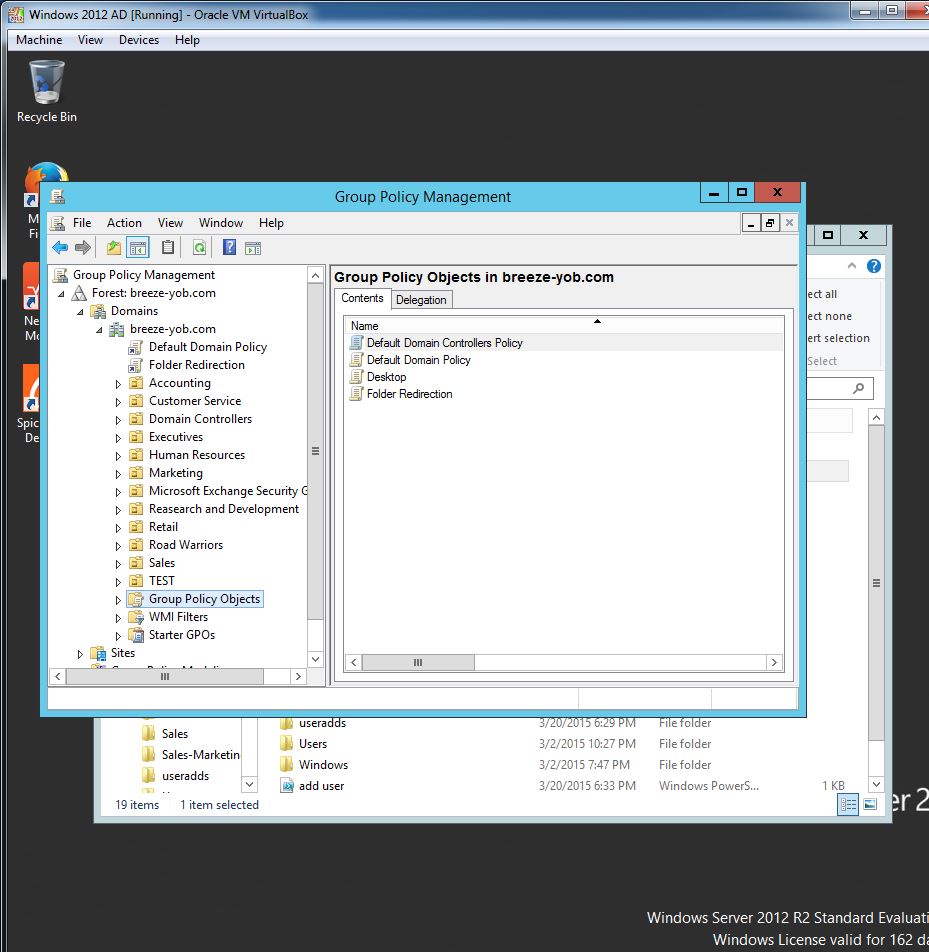Viewport: 929px width, 952px height.
Task: Switch File Explorer to details view icon
Action: [848, 804]
